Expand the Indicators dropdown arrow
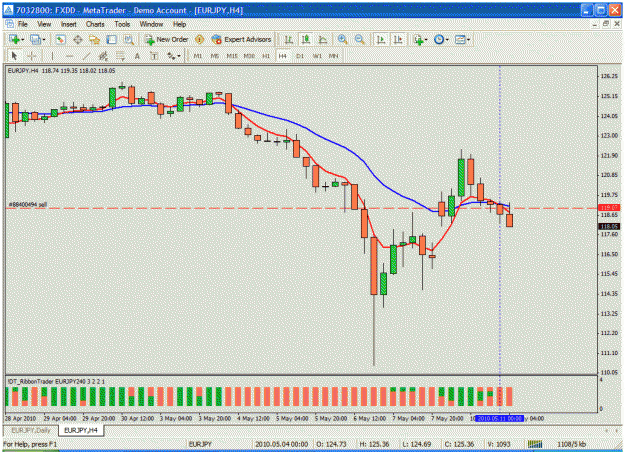Image resolution: width=625 pixels, height=452 pixels. (x=426, y=39)
